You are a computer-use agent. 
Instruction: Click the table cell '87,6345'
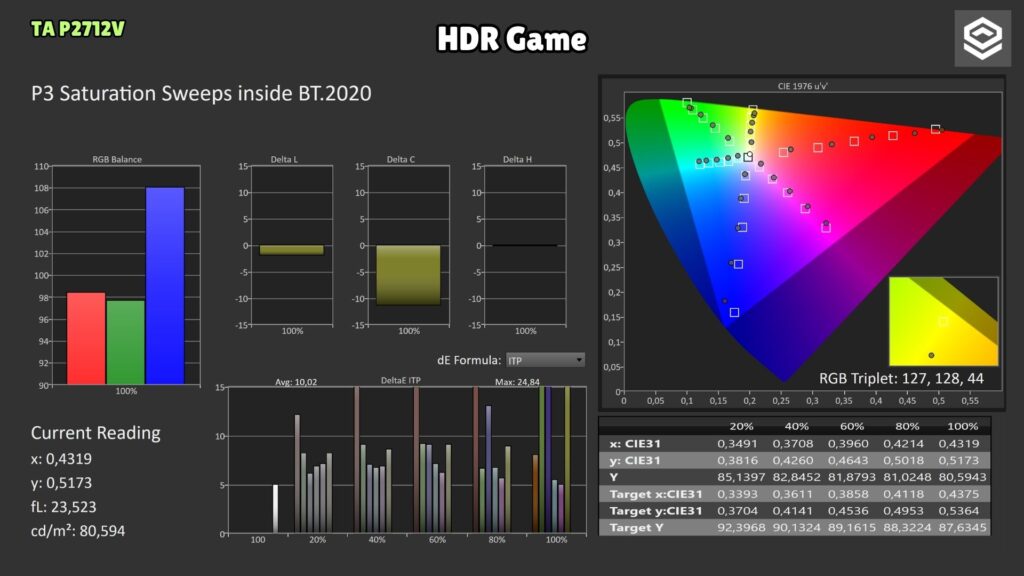pyautogui.click(x=963, y=528)
